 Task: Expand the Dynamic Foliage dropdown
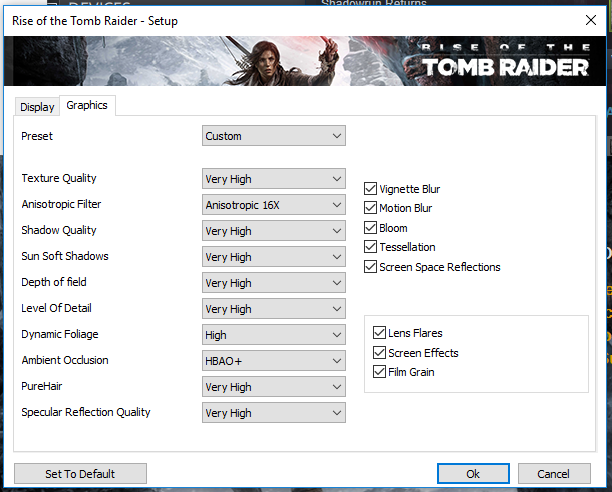click(x=273, y=335)
